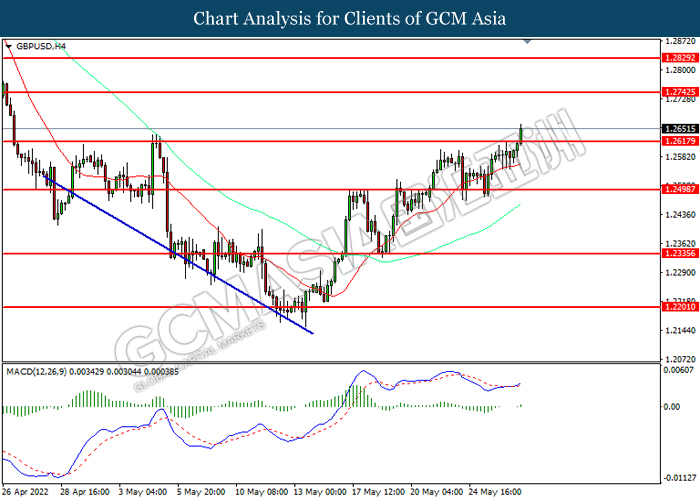Click the MACD zero level 0.00
Viewport: 700px width, 500px height.
point(672,407)
